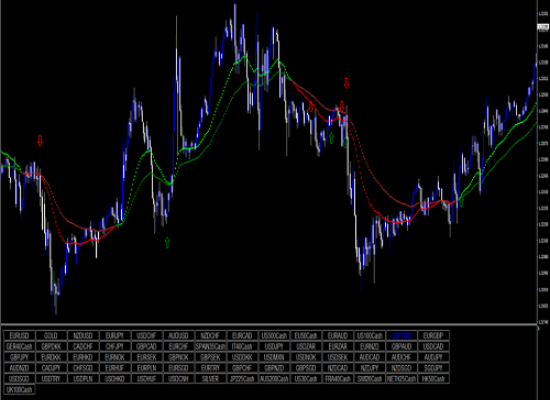This screenshot has height=400, width=550.
Task: Switch to USDJPY pair
Action: click(x=274, y=347)
